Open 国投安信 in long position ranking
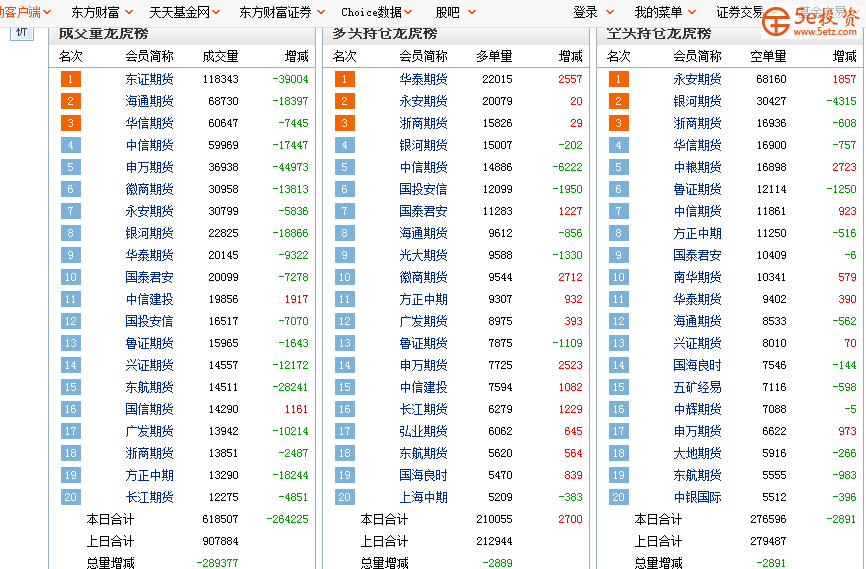 tap(423, 189)
